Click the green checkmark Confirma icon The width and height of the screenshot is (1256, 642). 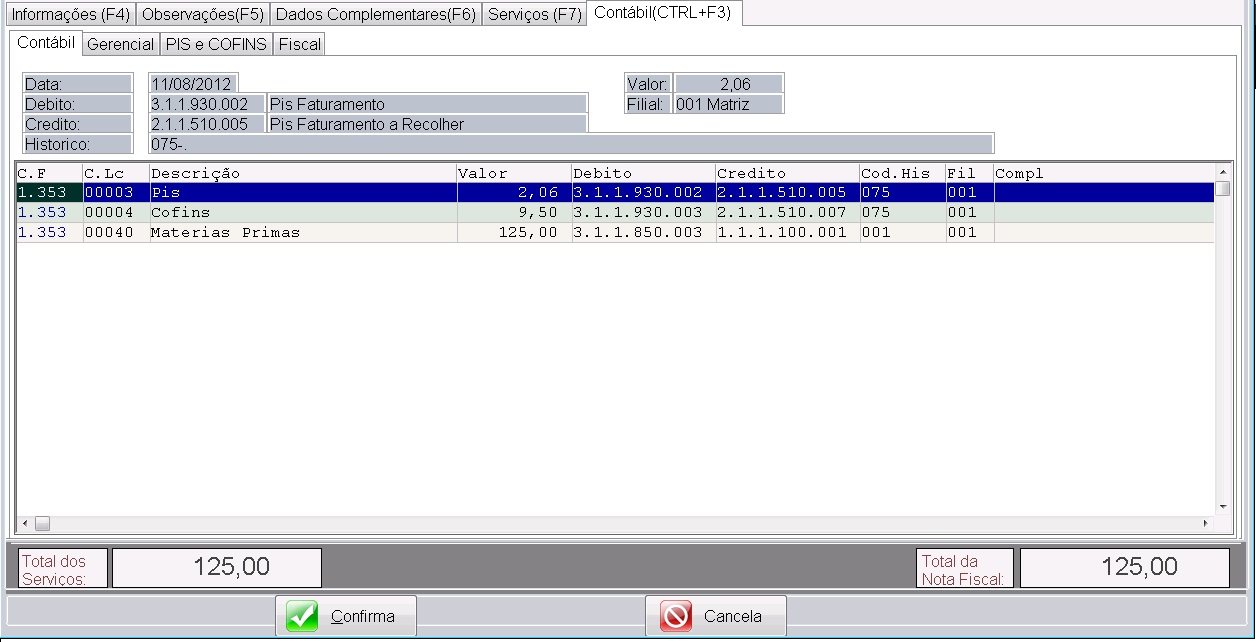pyautogui.click(x=302, y=616)
